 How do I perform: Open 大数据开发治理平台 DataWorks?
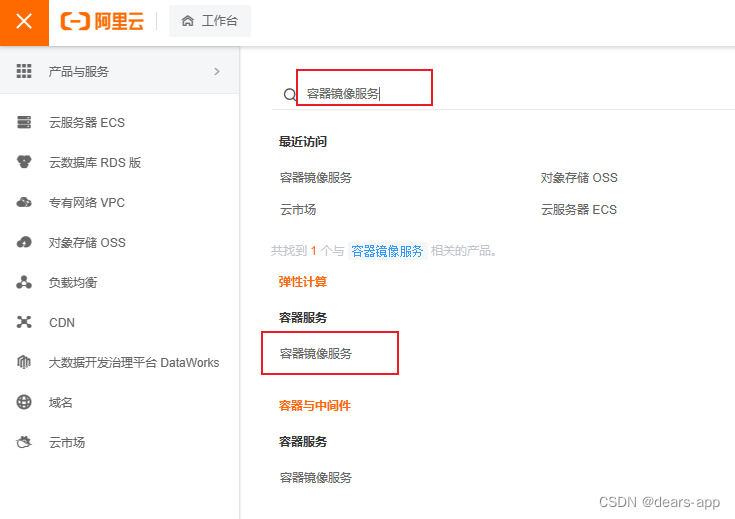(x=134, y=363)
